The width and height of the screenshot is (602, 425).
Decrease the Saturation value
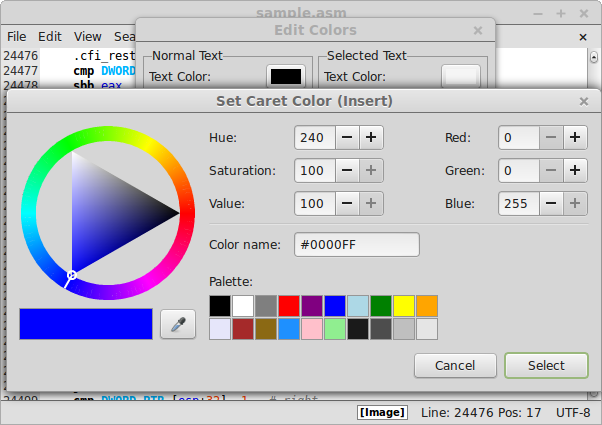pyautogui.click(x=347, y=170)
